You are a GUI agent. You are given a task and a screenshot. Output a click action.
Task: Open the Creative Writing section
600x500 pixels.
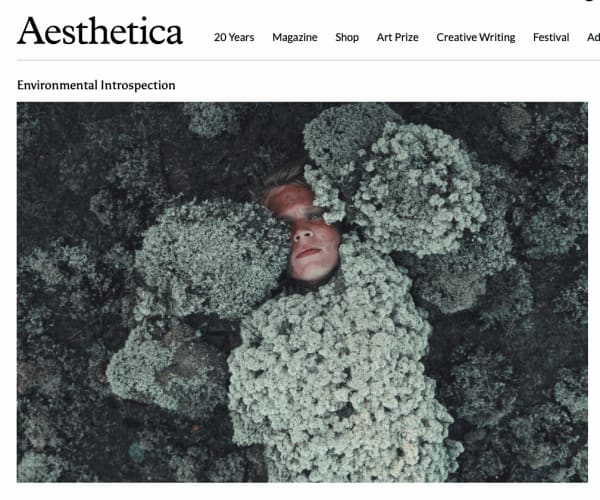476,37
